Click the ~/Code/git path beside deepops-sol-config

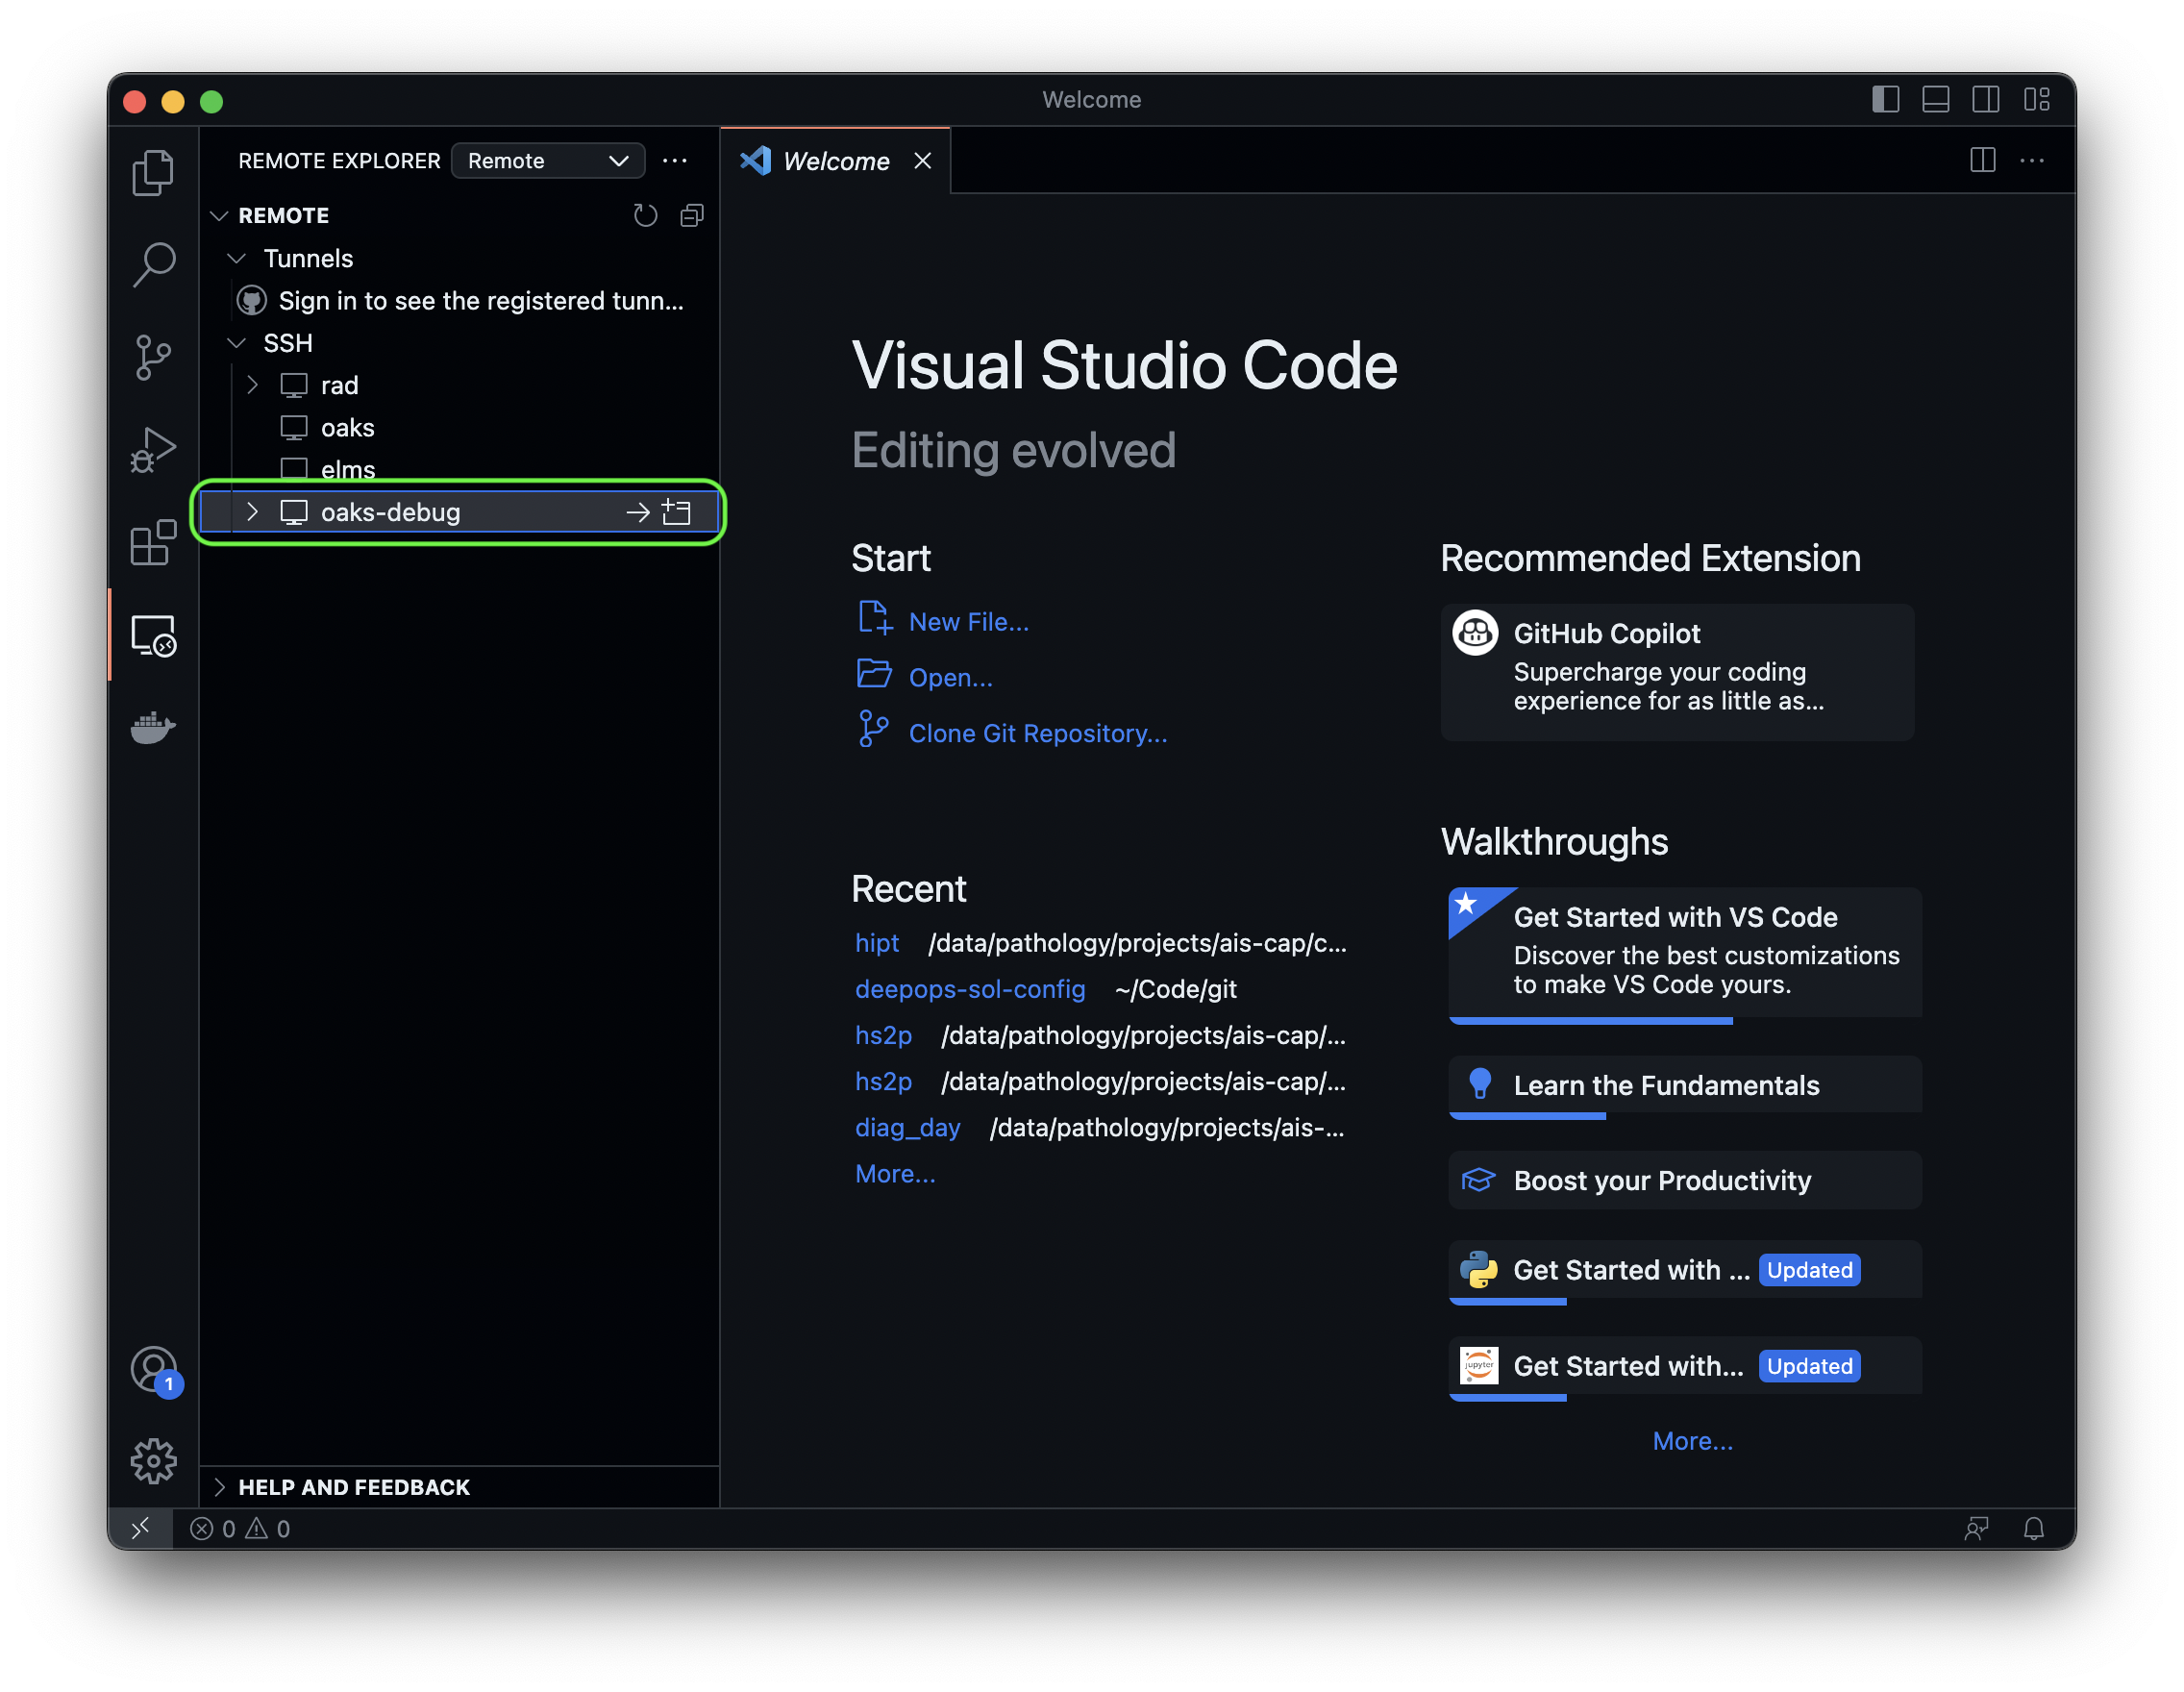point(1176,989)
